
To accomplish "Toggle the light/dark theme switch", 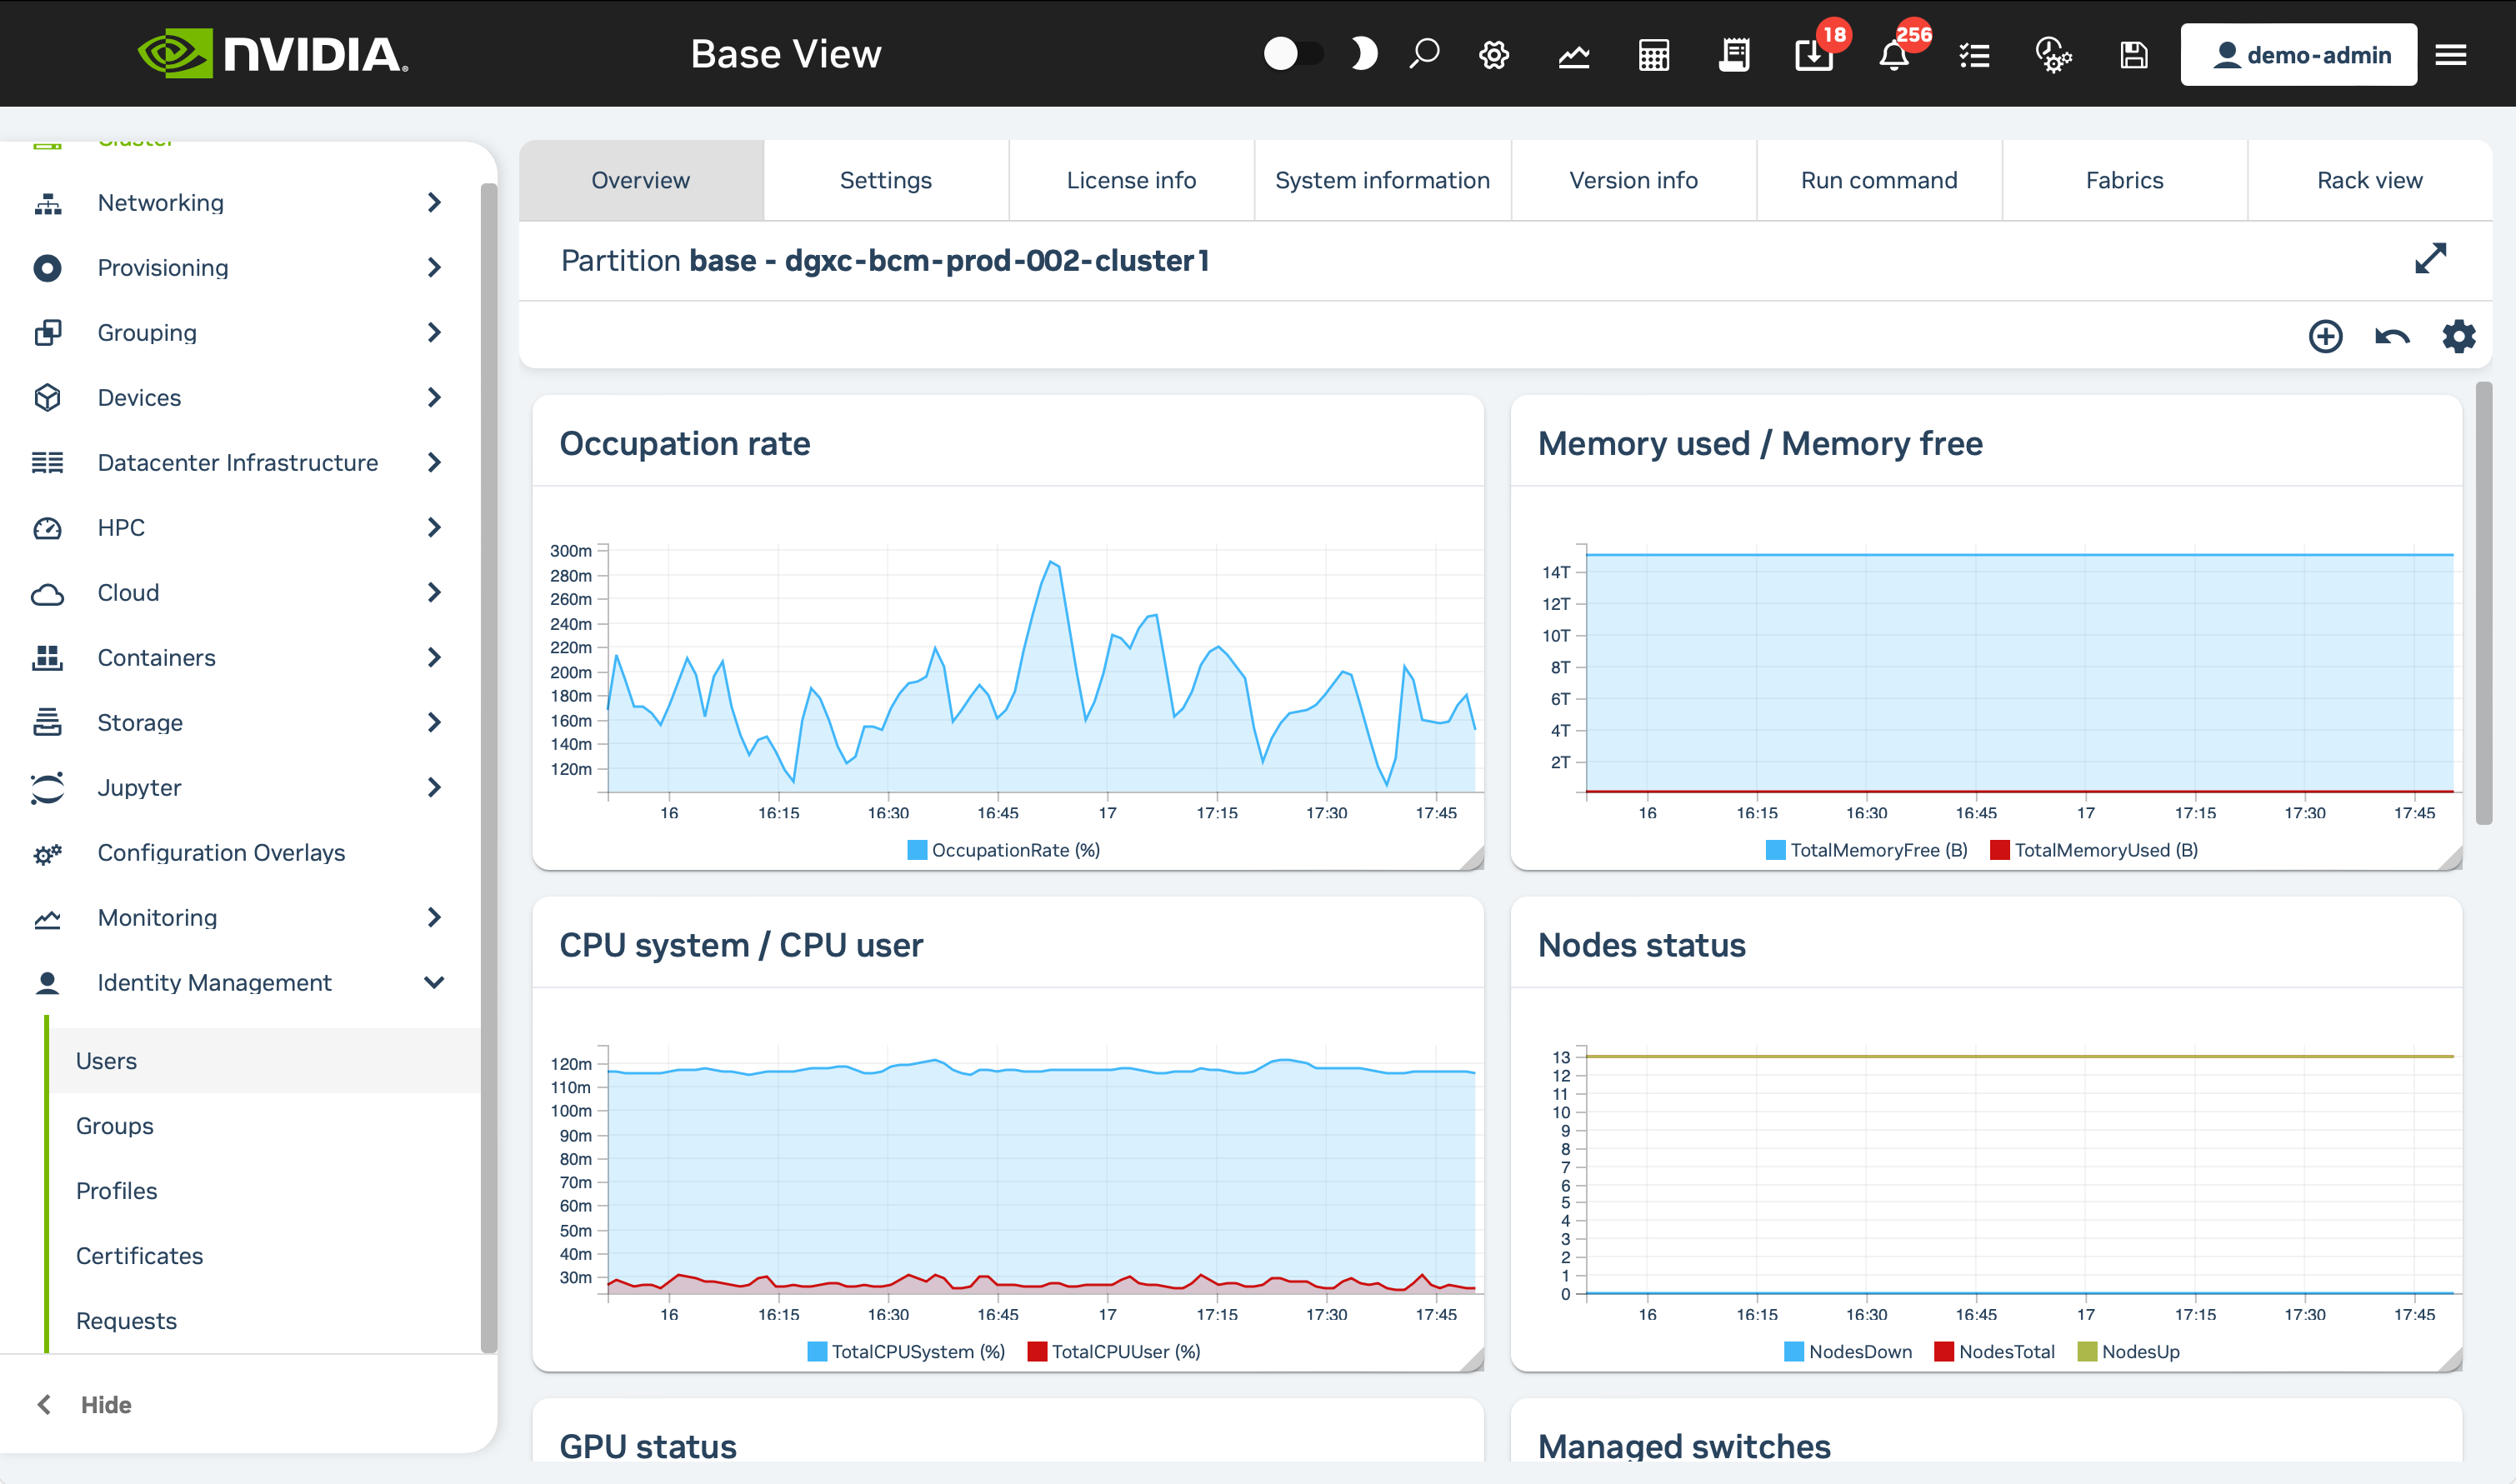I will [x=1293, y=54].
